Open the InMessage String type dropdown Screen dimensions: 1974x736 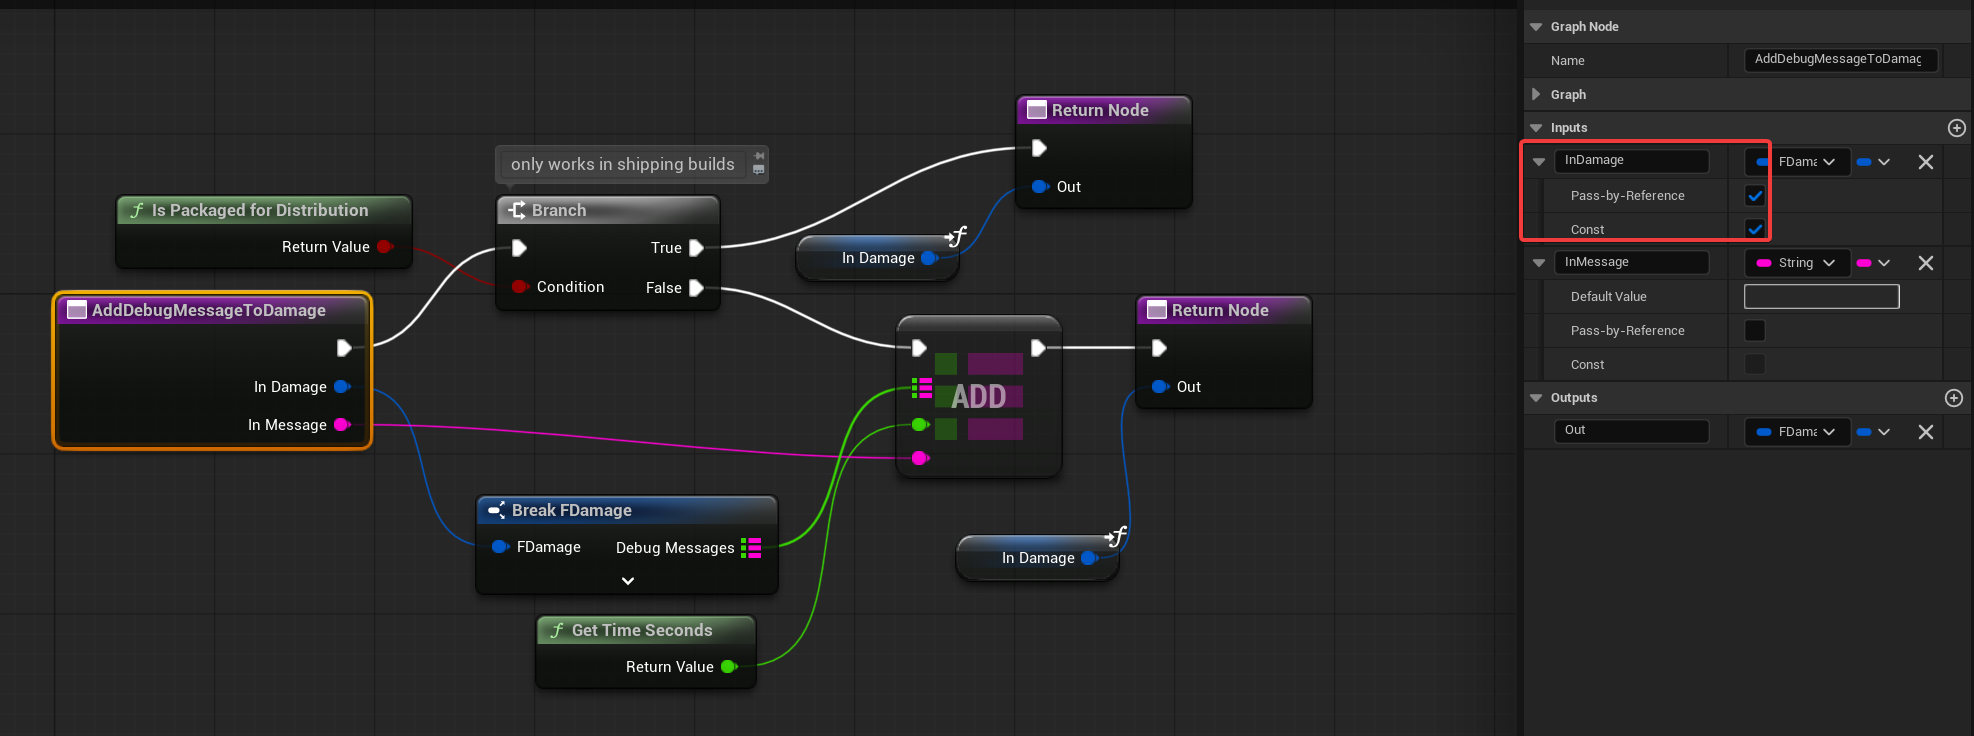click(1797, 263)
